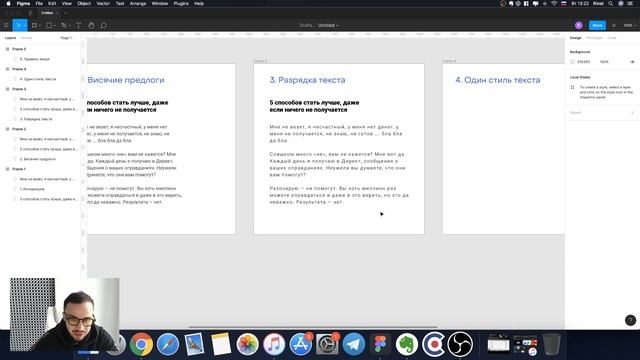Viewport: 640px width, 360px height.
Task: Select Frame 1 in layers panel
Action: coord(19,169)
